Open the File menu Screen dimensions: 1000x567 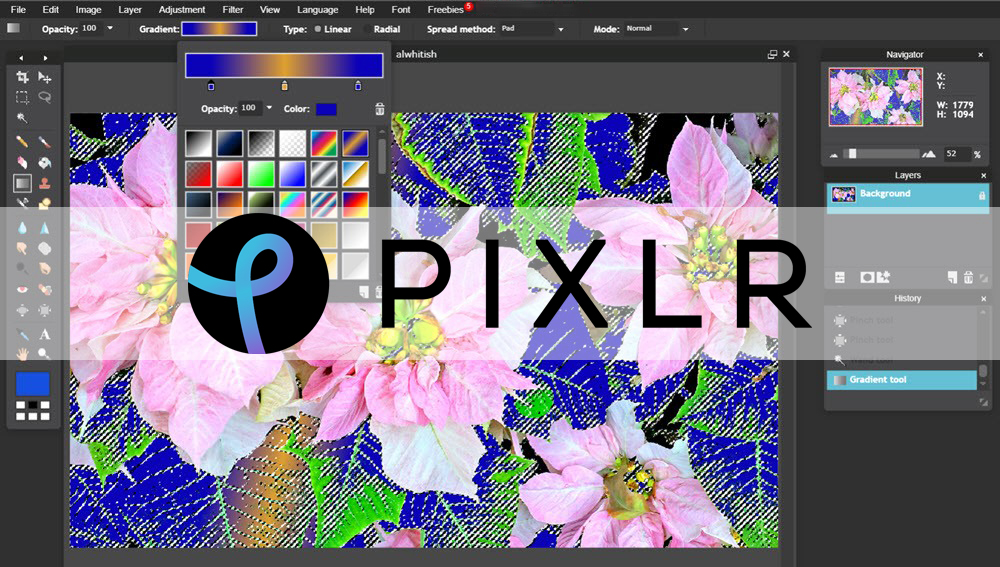[18, 10]
